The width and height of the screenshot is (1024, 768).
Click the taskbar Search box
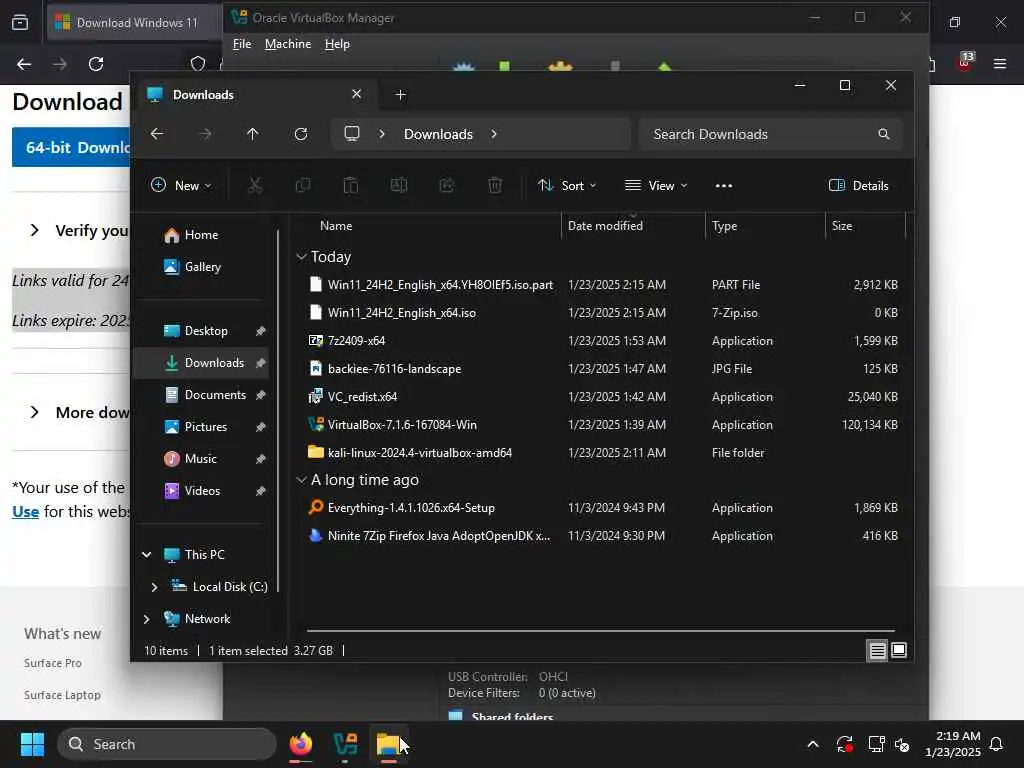pos(167,744)
